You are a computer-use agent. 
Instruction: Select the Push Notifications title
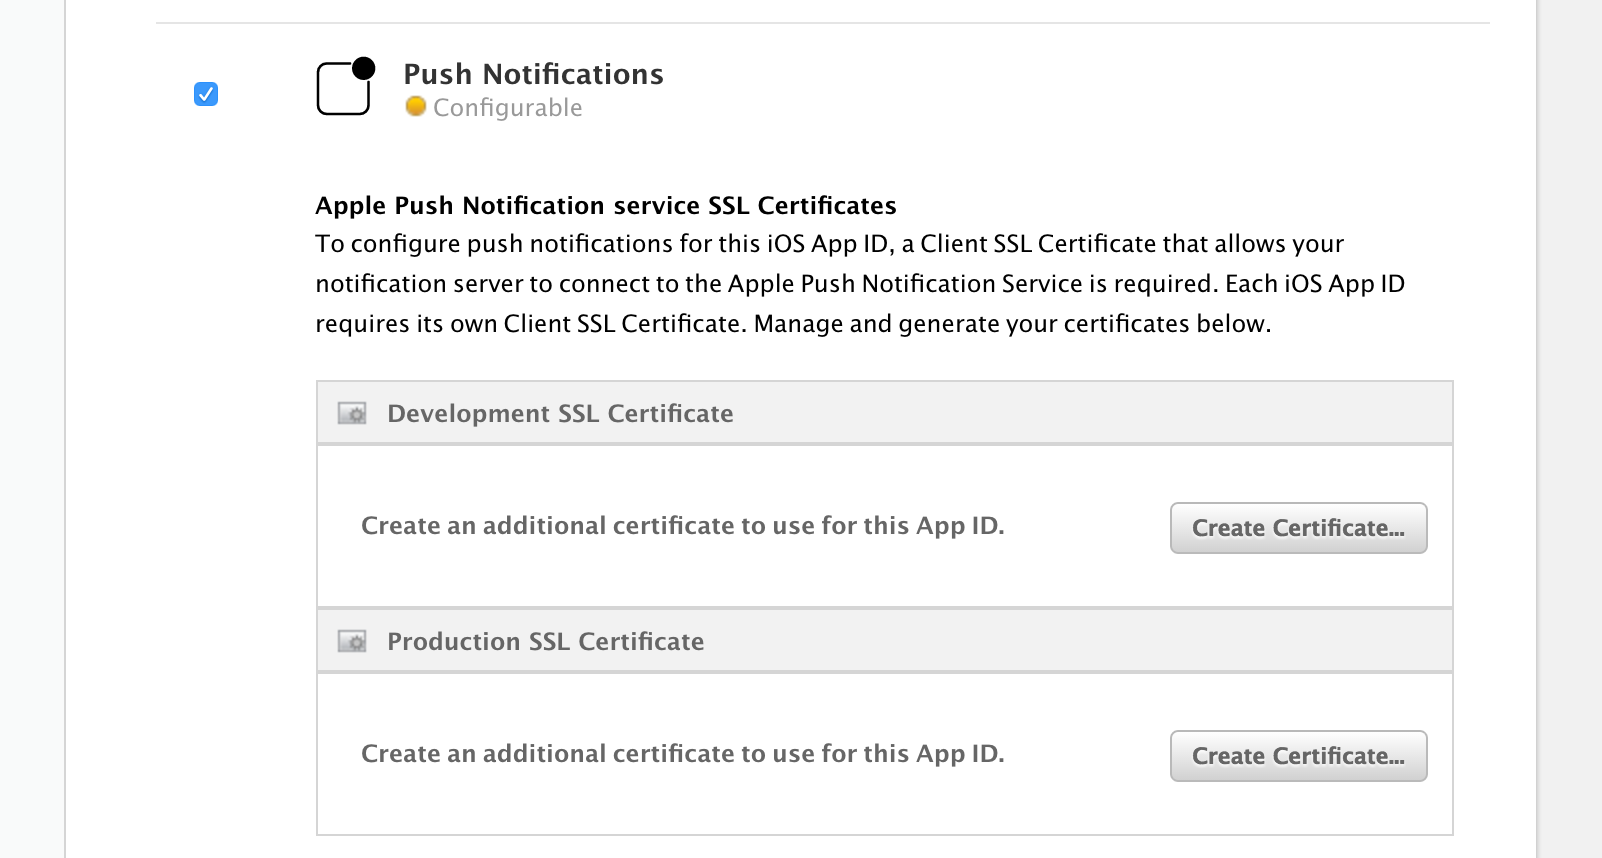pos(533,74)
